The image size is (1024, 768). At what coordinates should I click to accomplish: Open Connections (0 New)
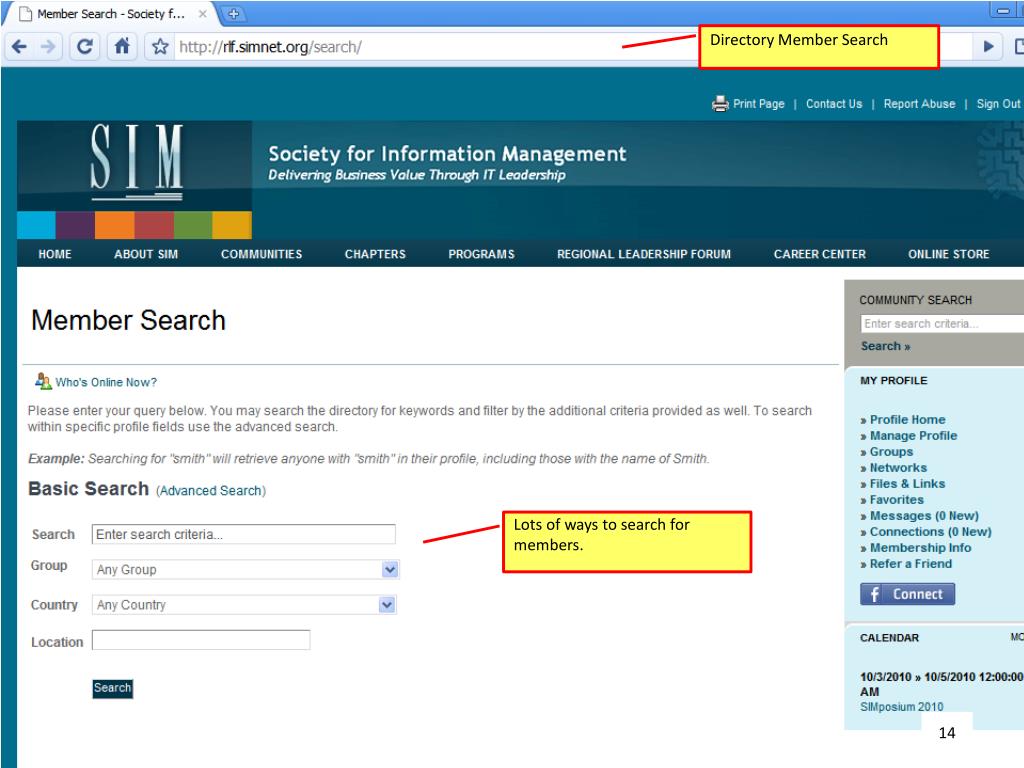click(931, 532)
